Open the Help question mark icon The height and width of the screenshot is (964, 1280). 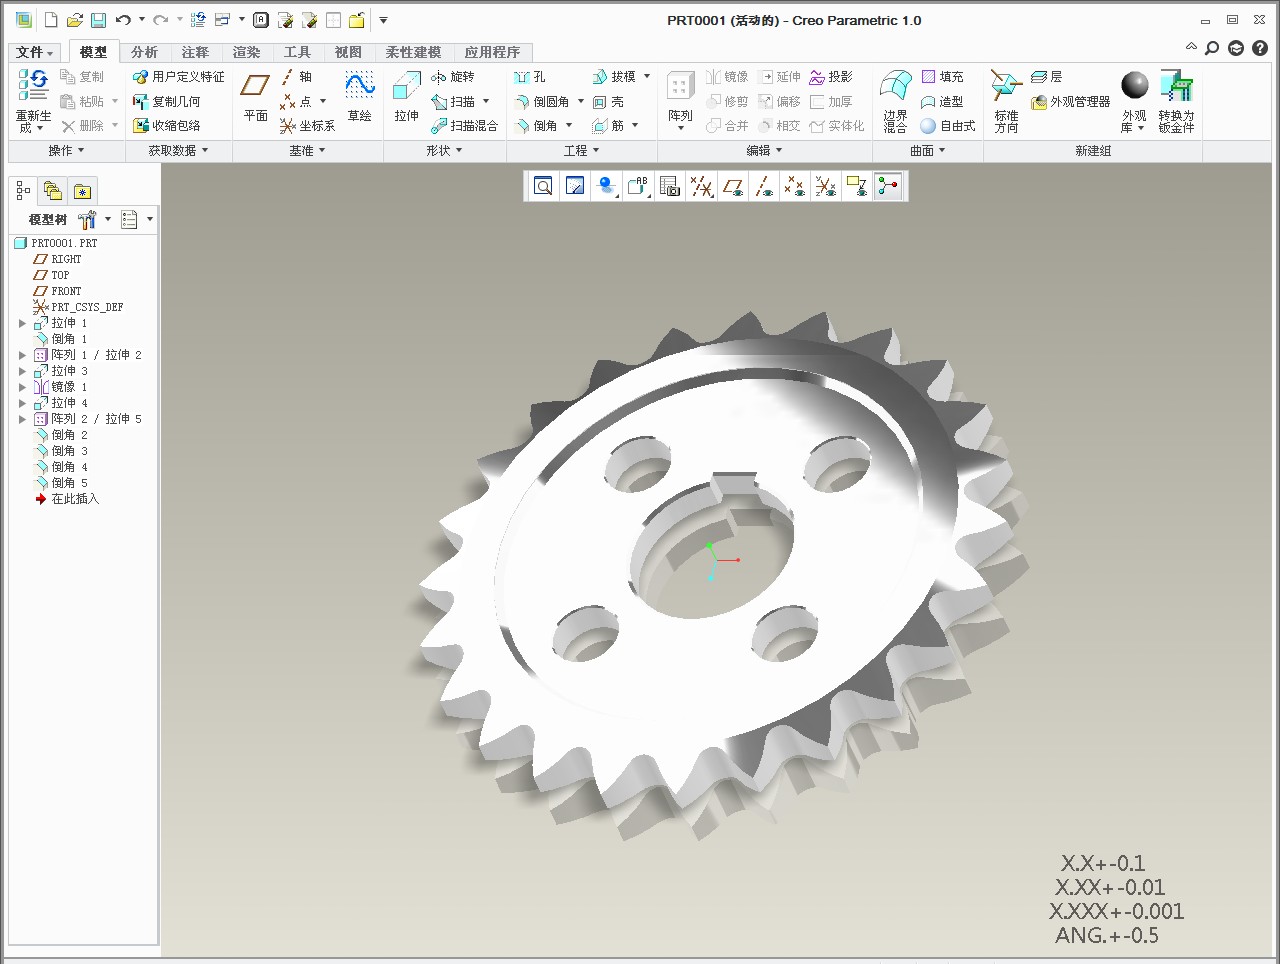pos(1260,47)
